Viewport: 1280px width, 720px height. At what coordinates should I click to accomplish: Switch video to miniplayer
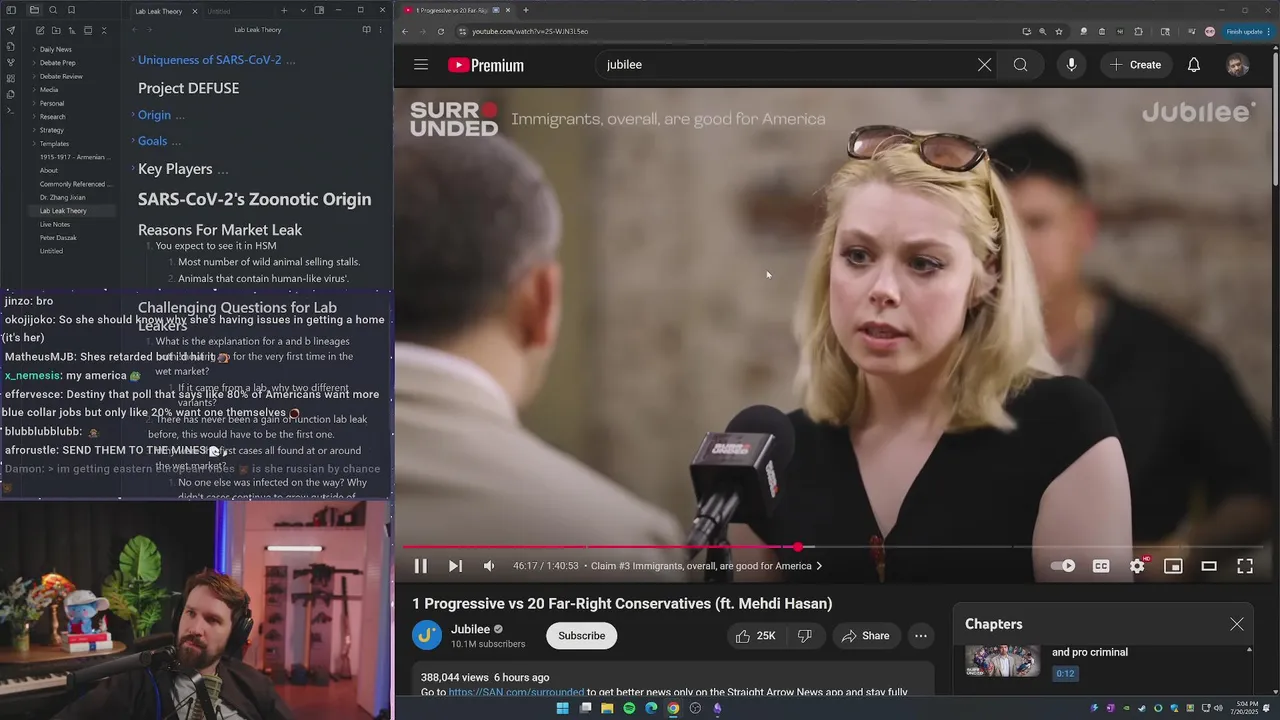click(x=1173, y=566)
